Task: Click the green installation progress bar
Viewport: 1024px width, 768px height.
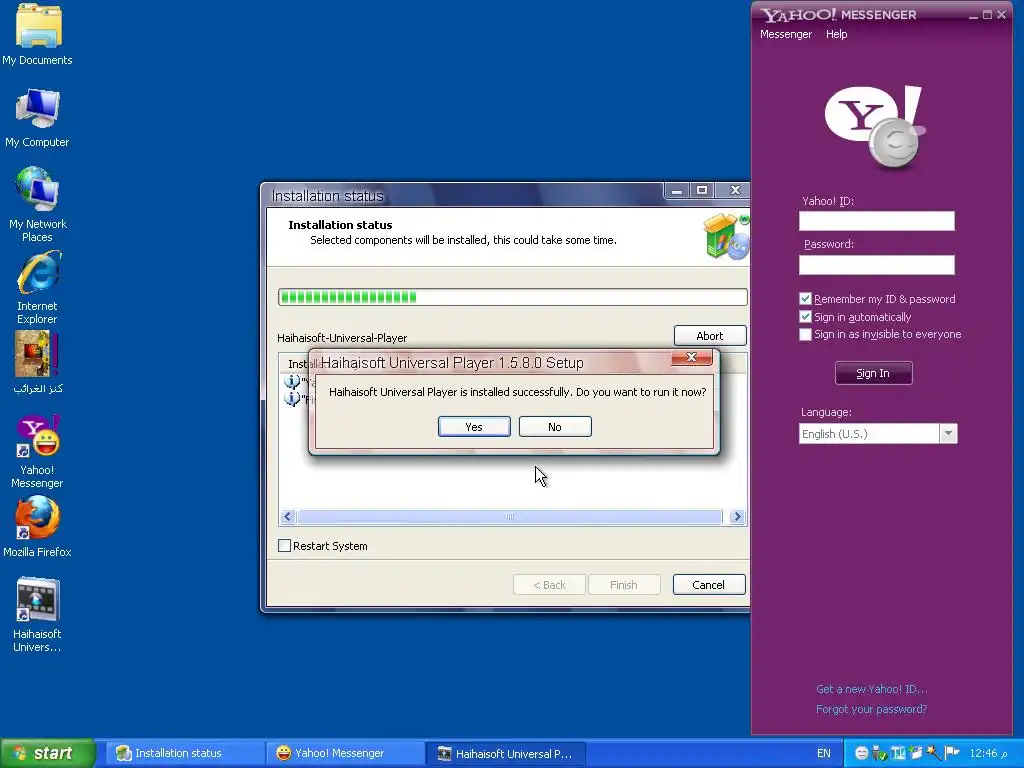Action: point(513,297)
